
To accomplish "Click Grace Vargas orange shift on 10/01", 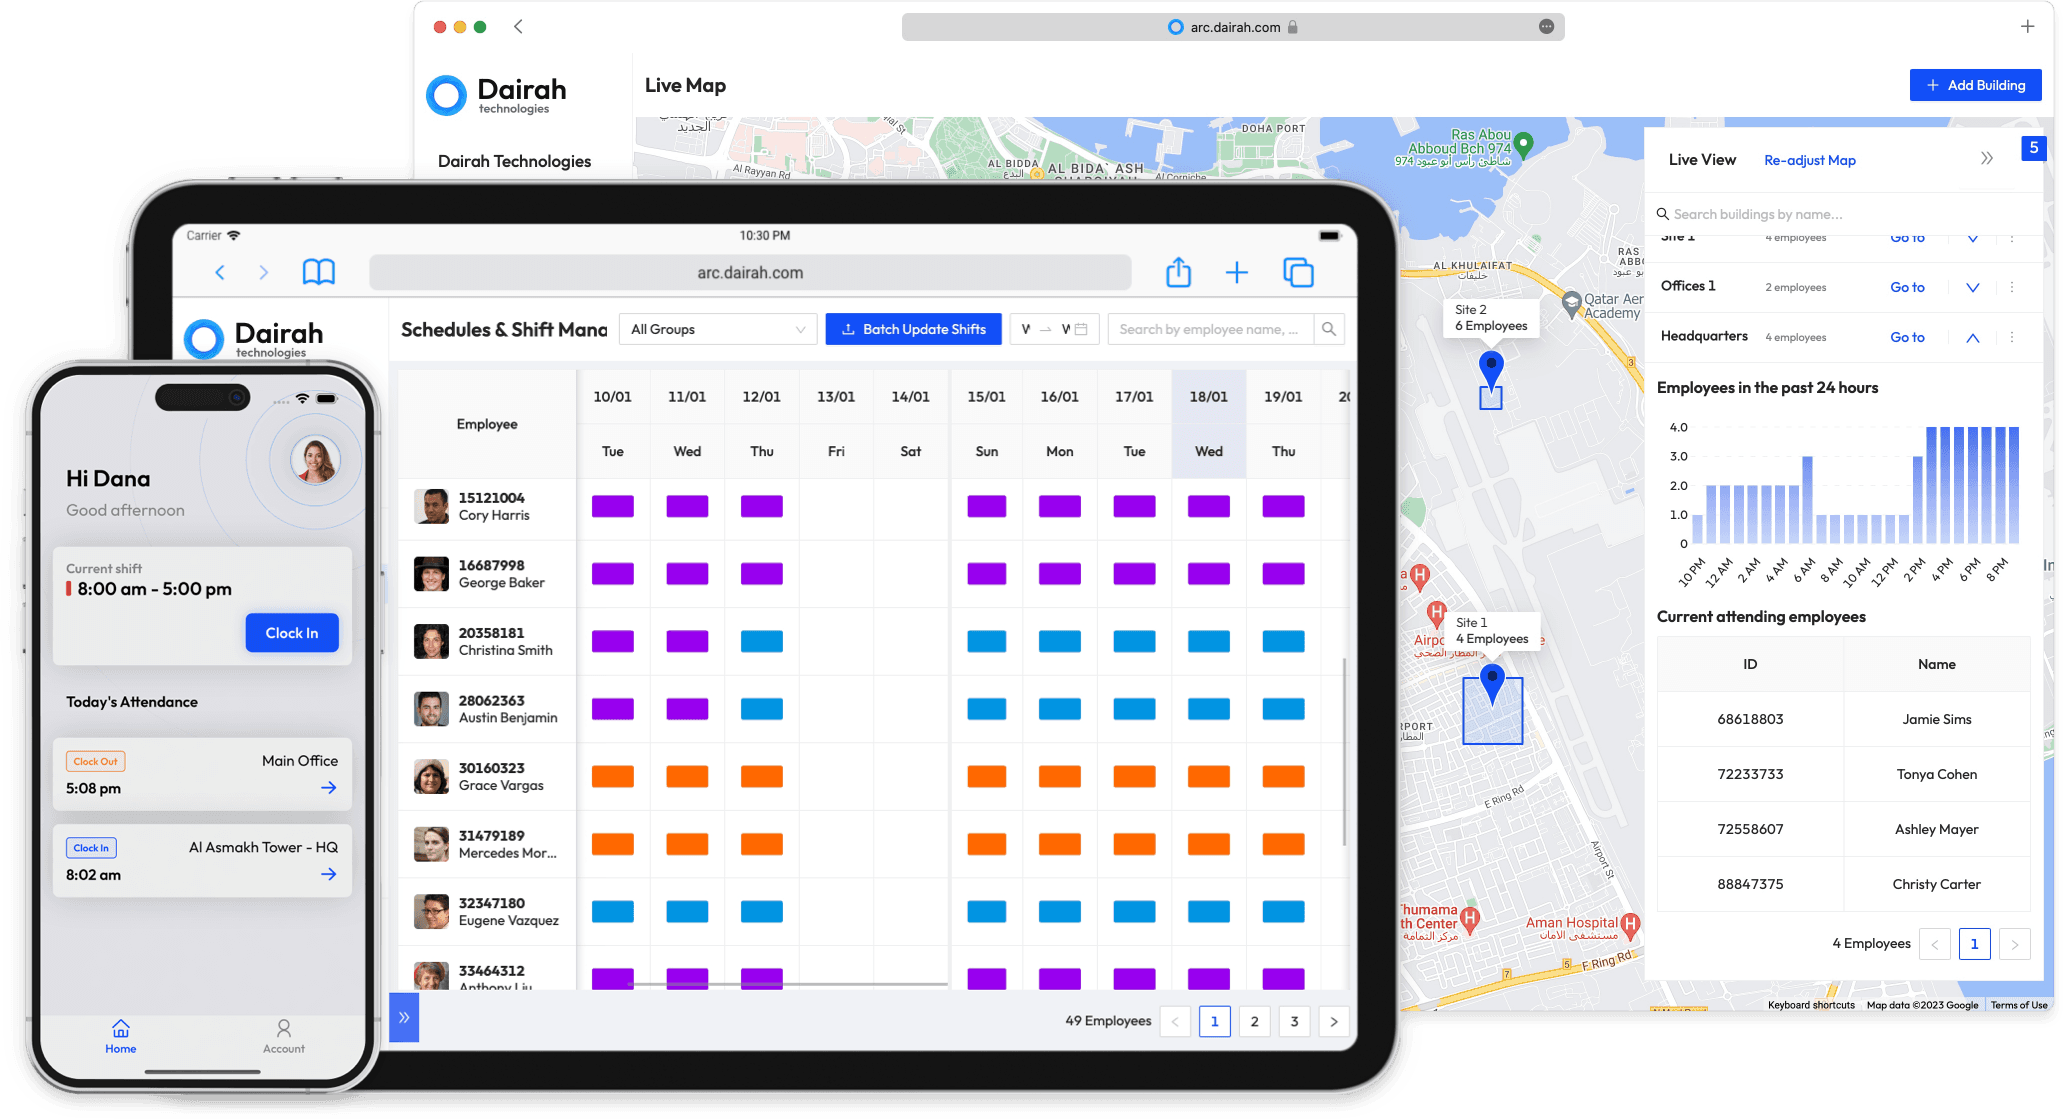I will [613, 776].
